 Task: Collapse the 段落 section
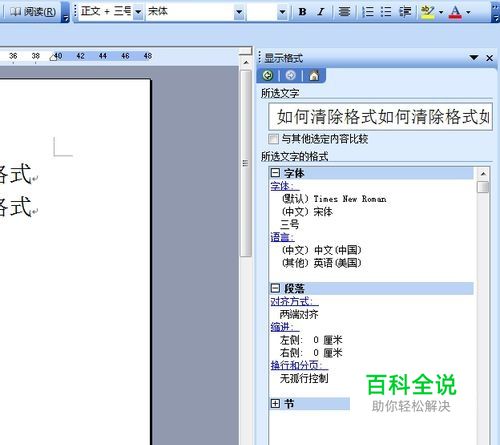275,288
